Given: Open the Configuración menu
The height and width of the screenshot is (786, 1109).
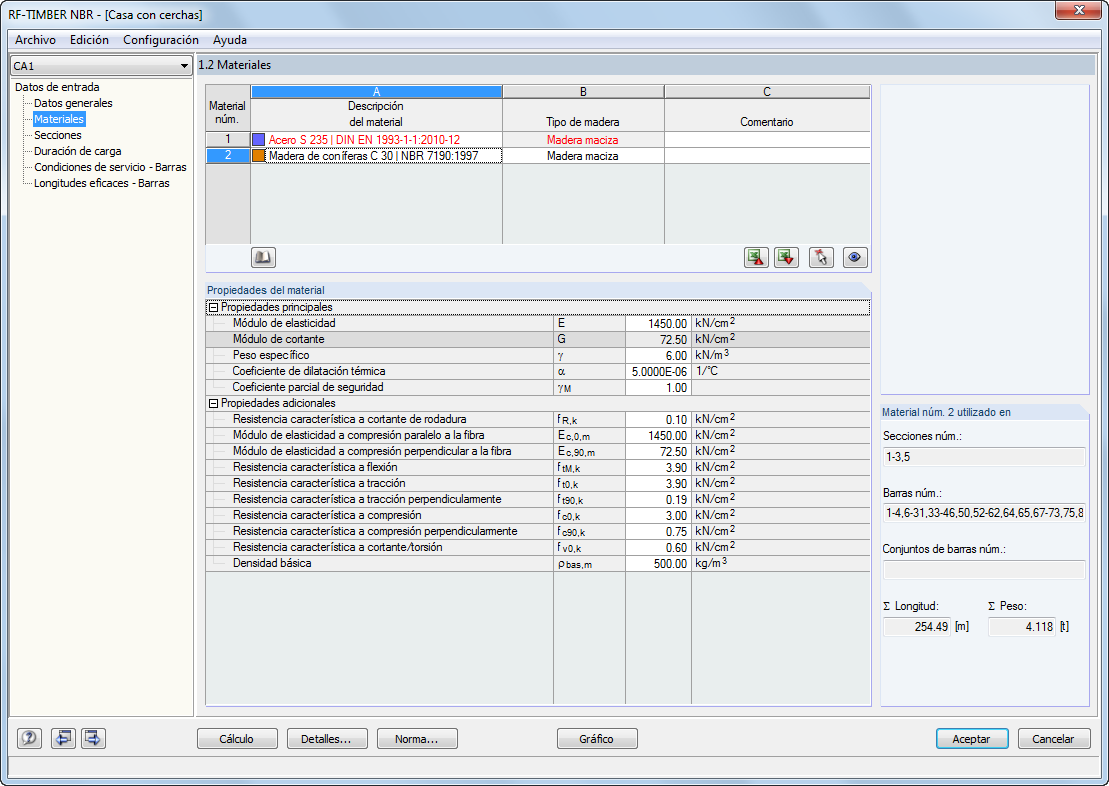Looking at the screenshot, I should click(x=161, y=40).
